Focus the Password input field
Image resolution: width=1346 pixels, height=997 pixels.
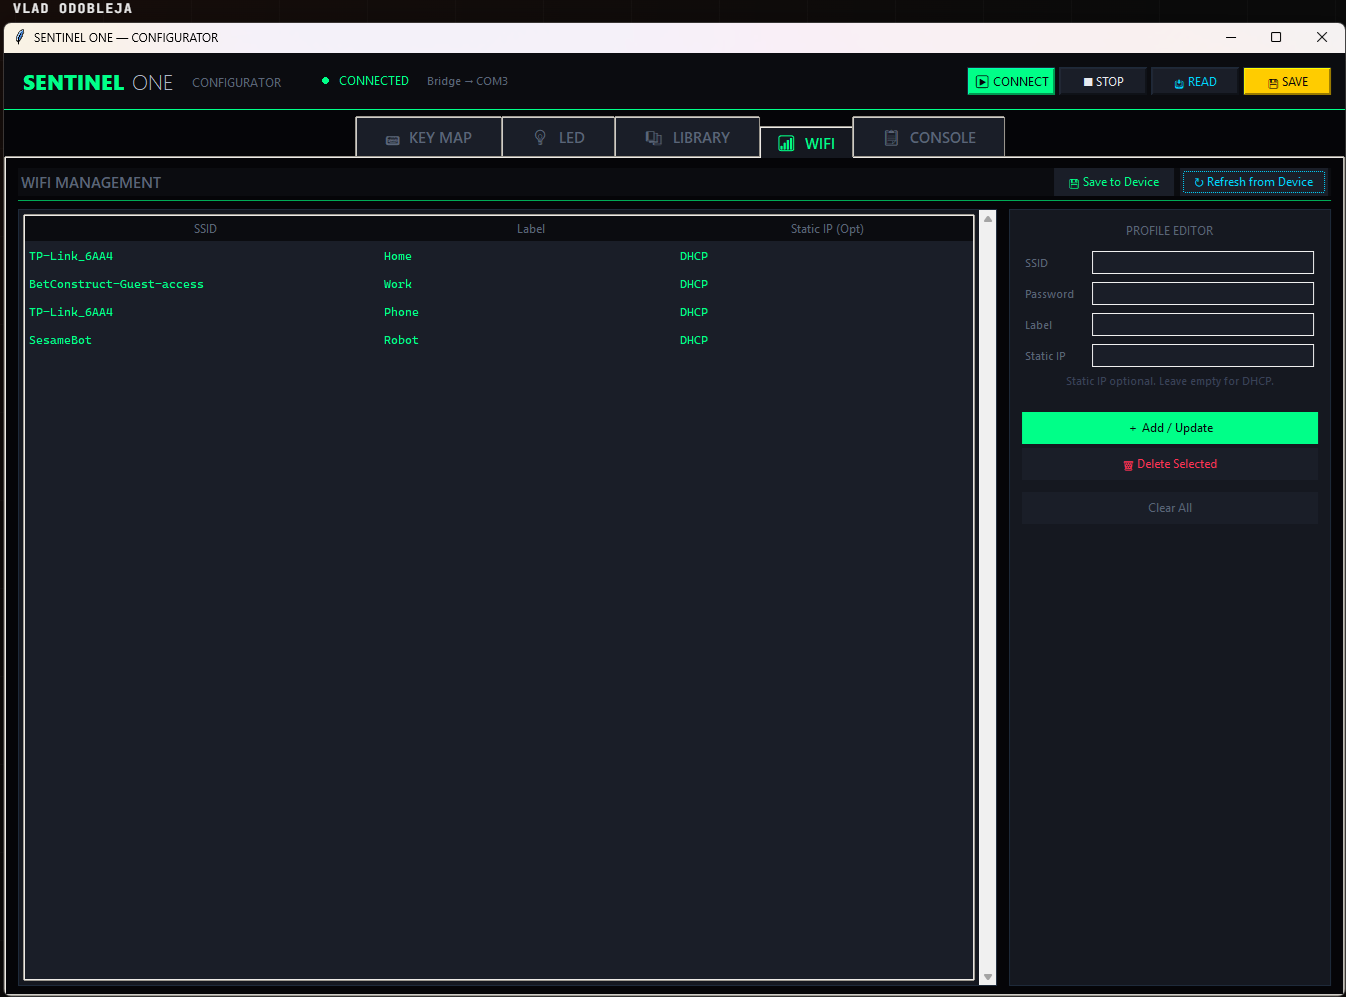point(1203,294)
